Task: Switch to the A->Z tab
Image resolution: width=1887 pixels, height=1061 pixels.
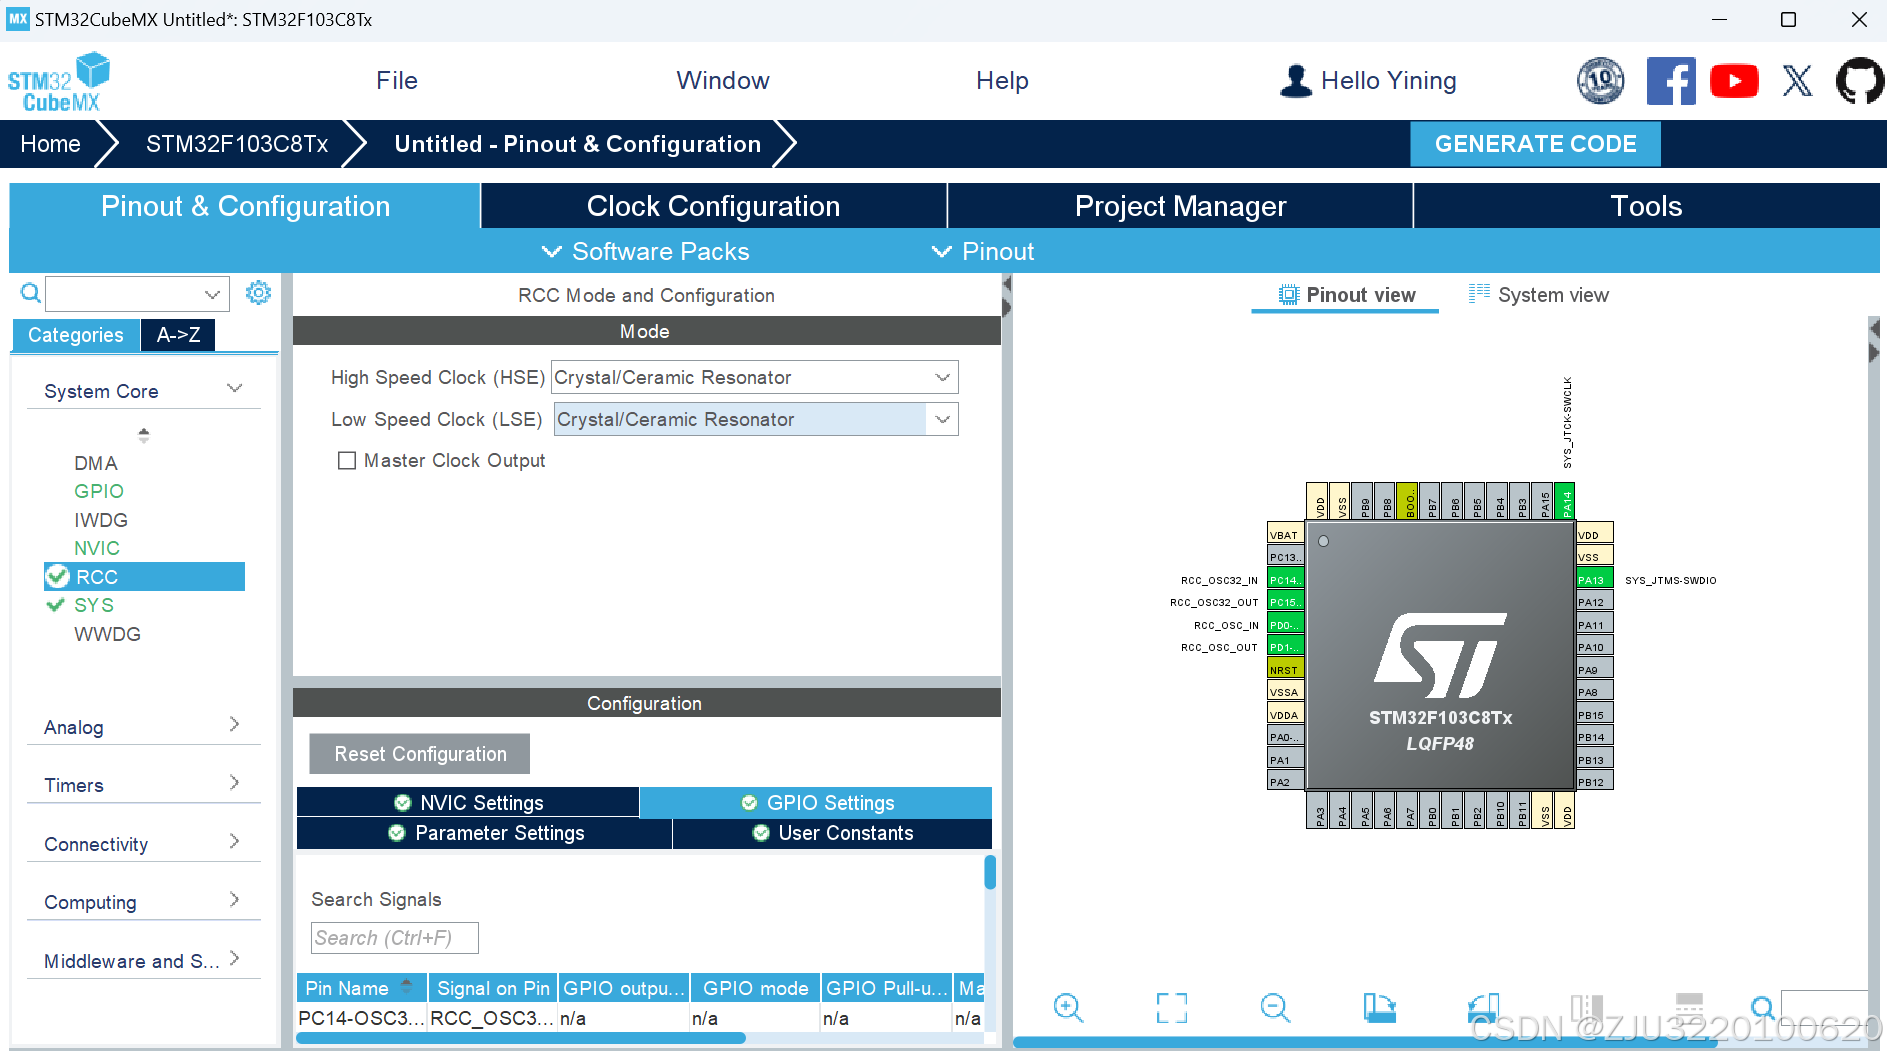Action: pyautogui.click(x=178, y=335)
